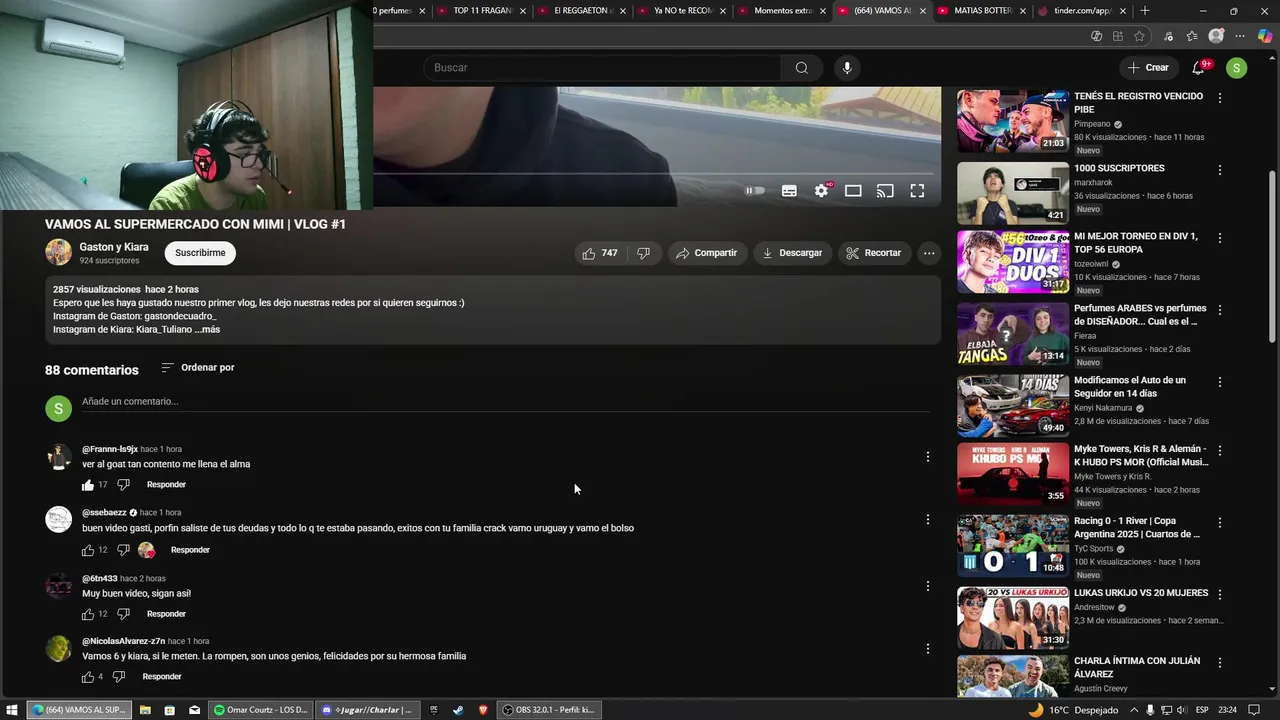Subscribe to Gaston y Kiara channel

point(200,253)
